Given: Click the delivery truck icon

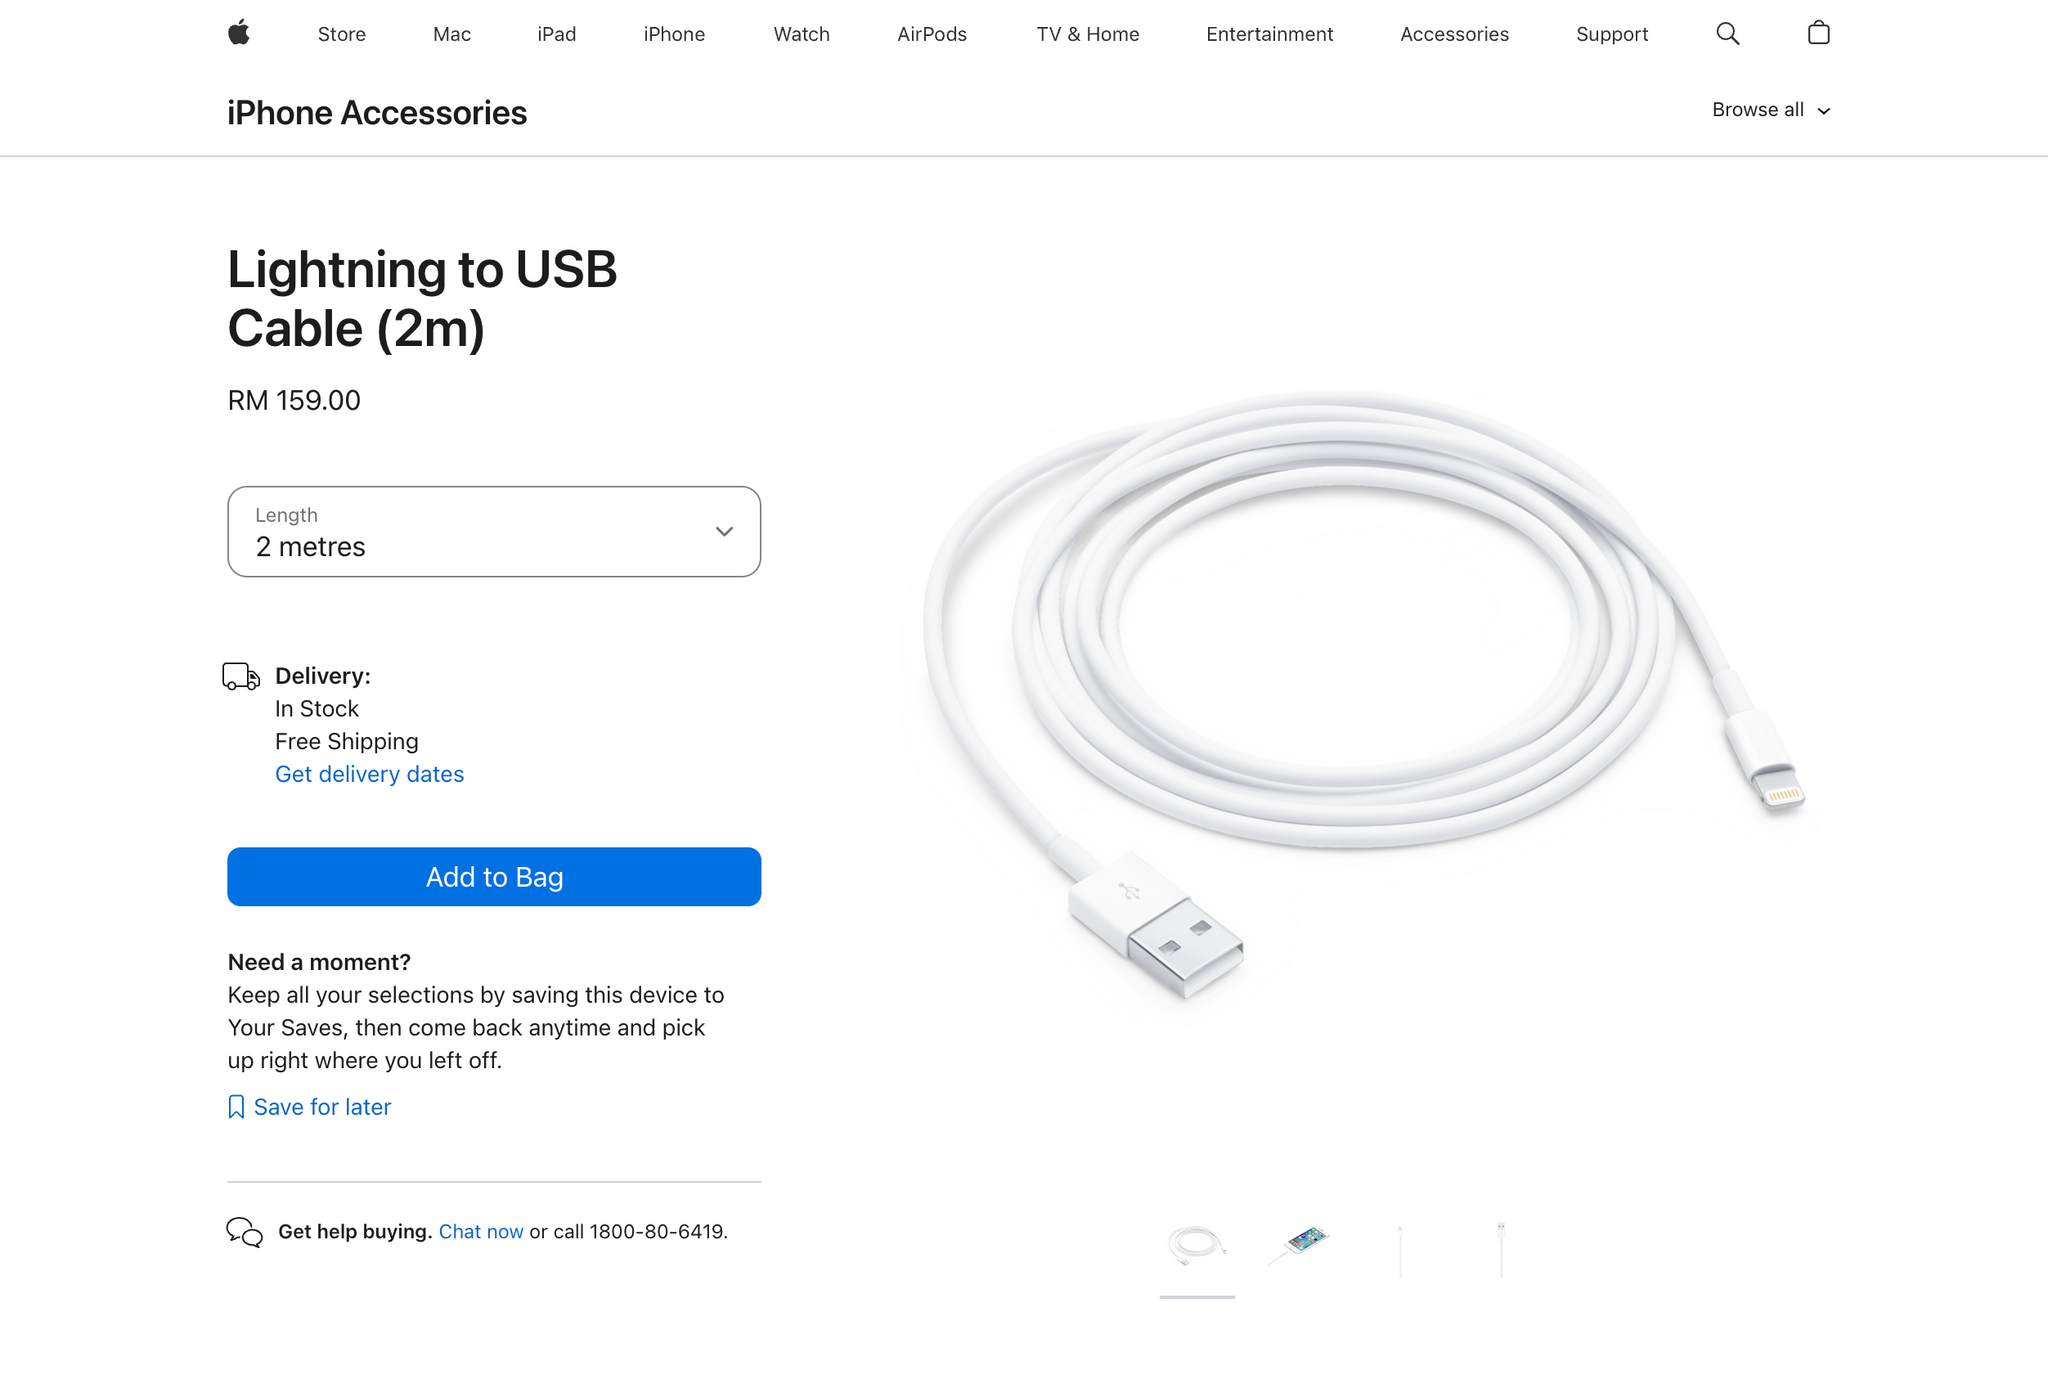Looking at the screenshot, I should [241, 677].
